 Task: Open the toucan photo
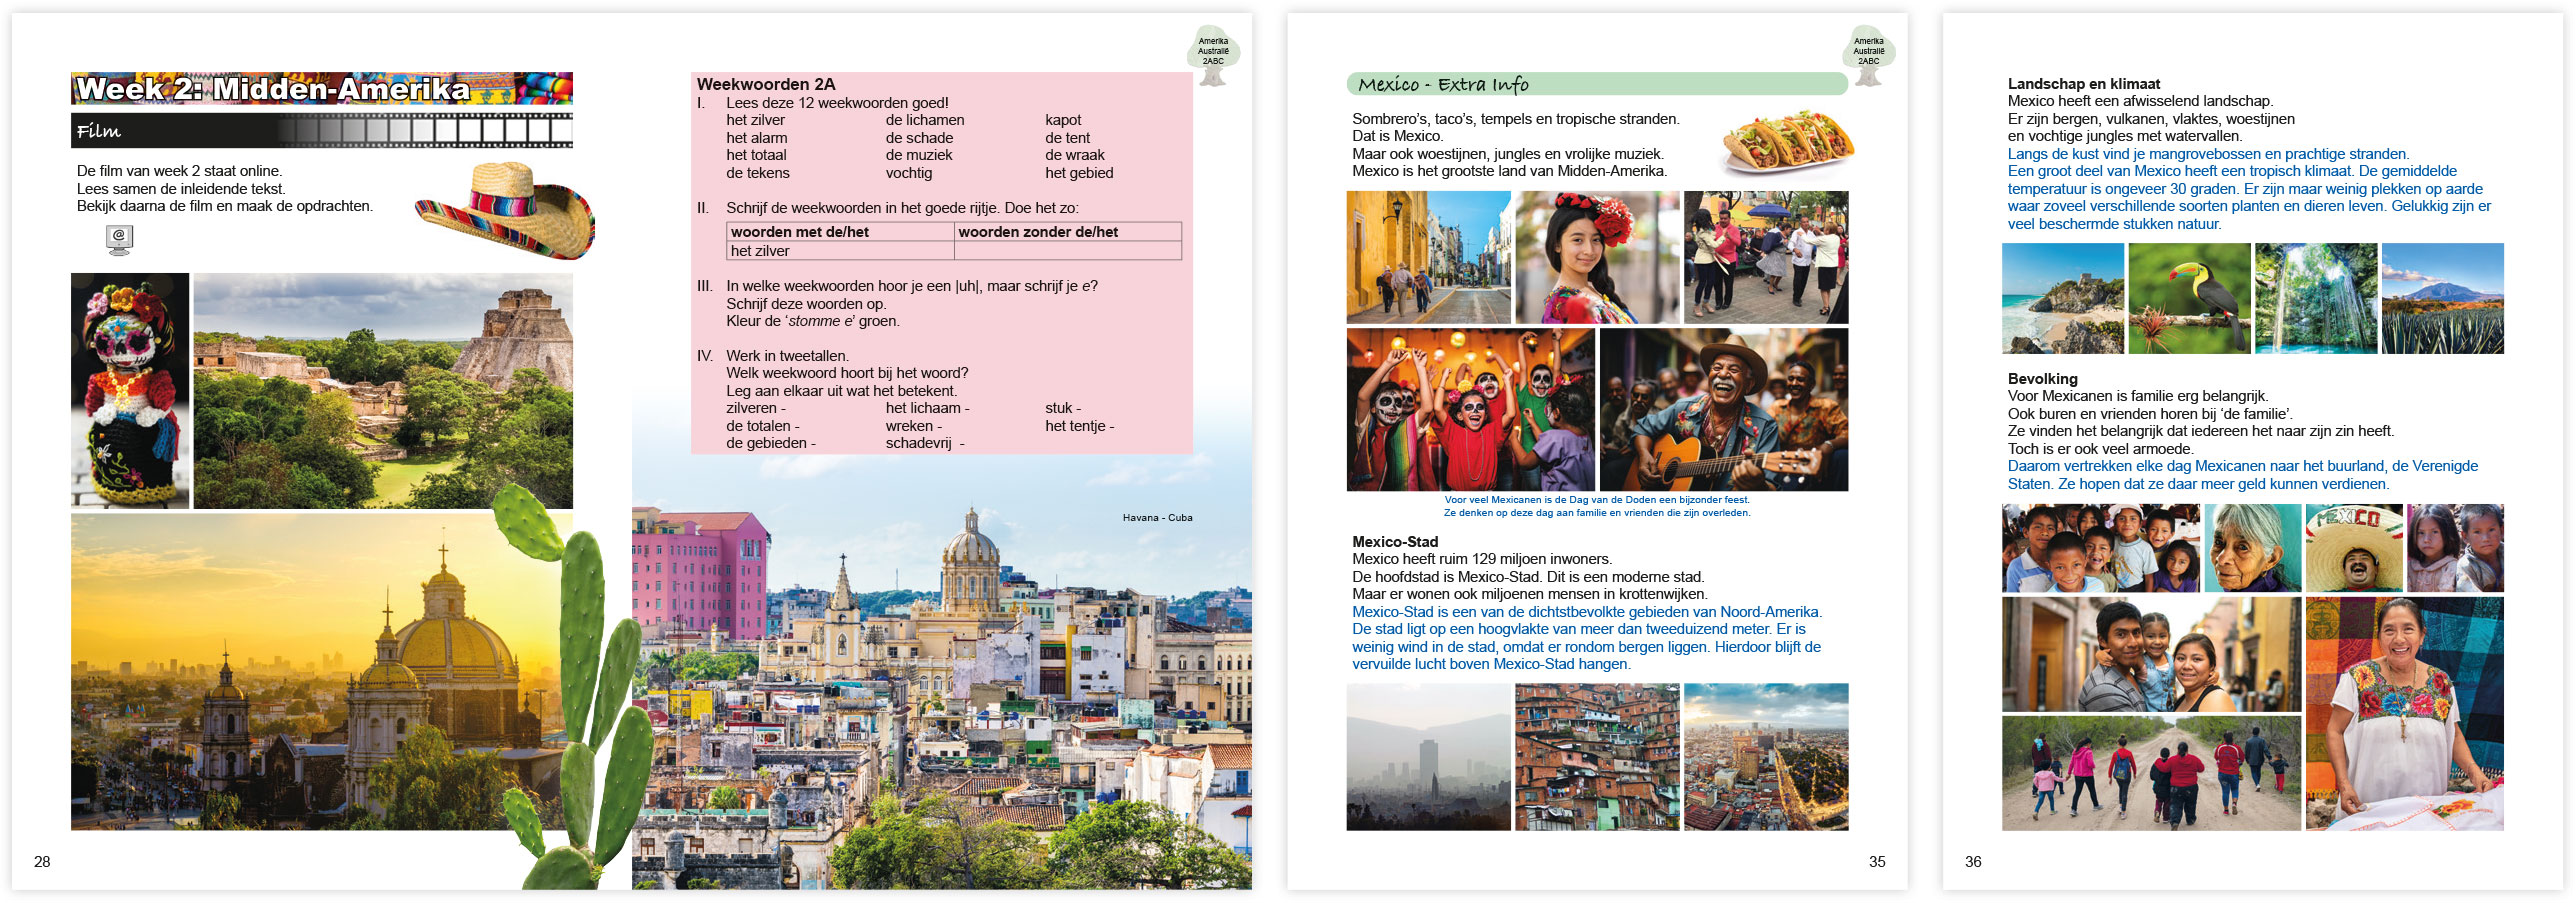[2189, 298]
